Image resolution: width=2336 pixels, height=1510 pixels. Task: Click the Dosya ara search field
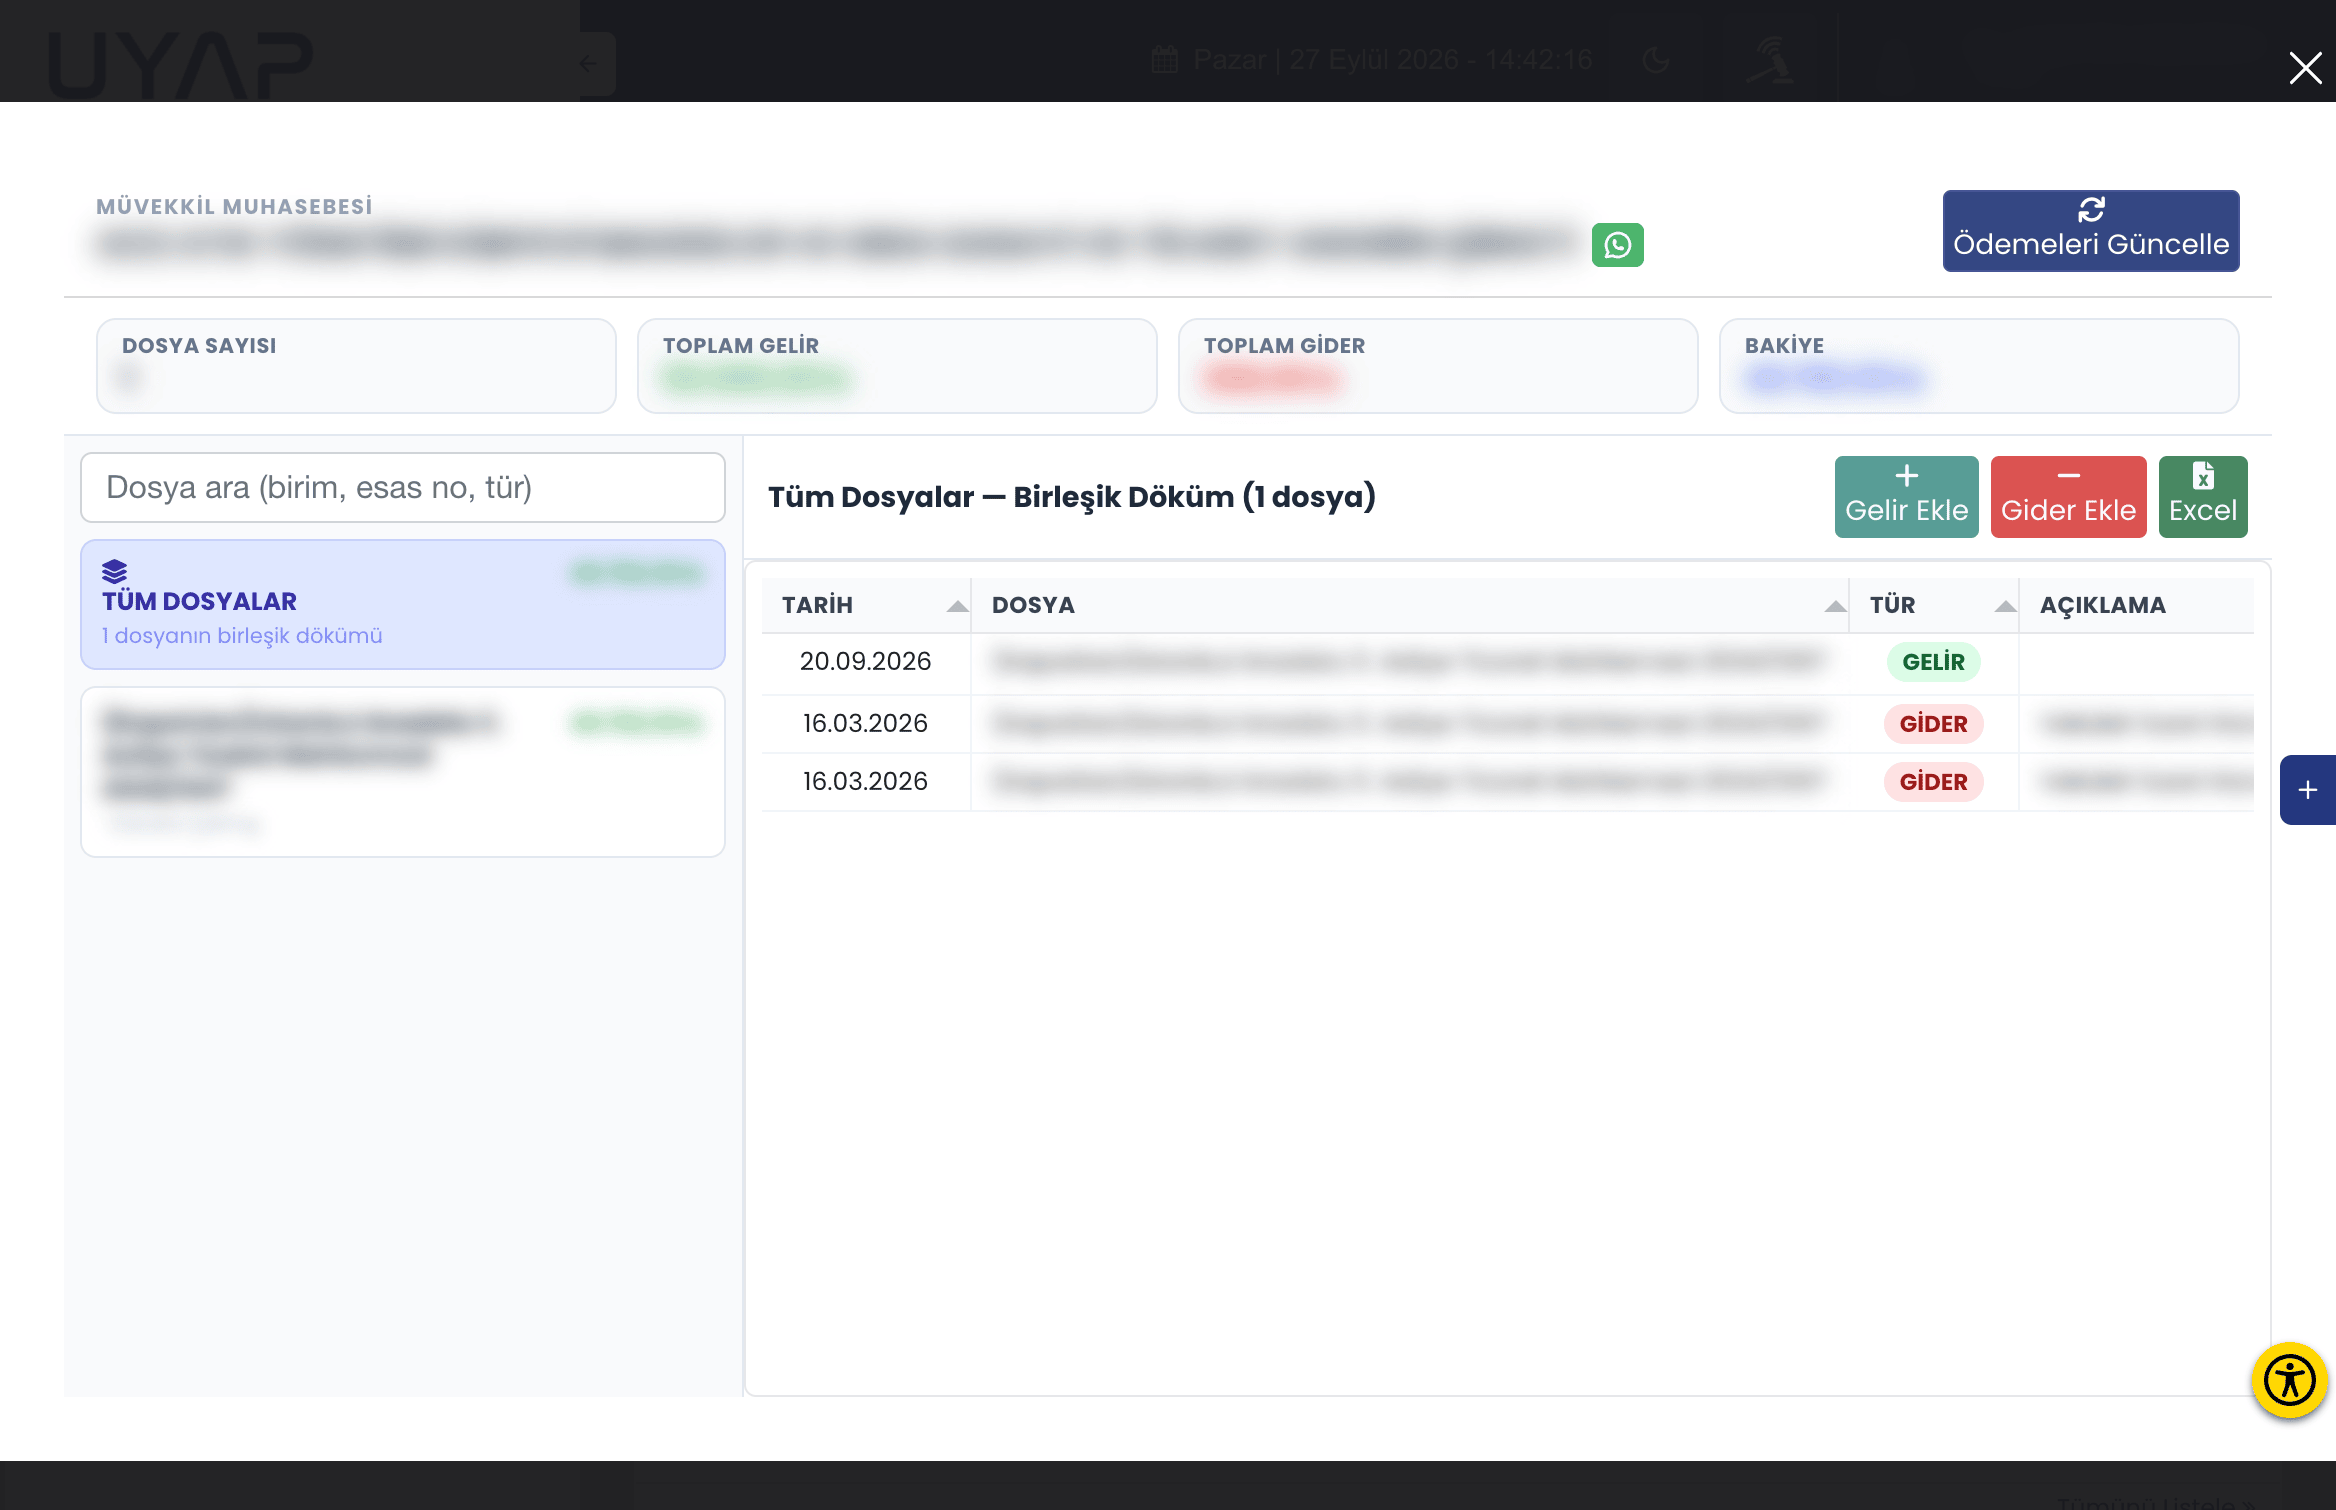[x=403, y=488]
